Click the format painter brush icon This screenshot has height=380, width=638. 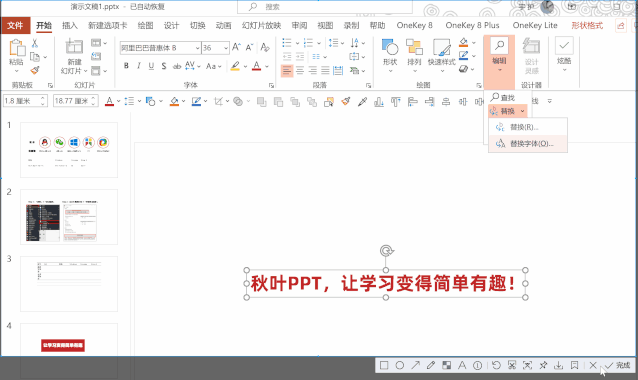35,70
